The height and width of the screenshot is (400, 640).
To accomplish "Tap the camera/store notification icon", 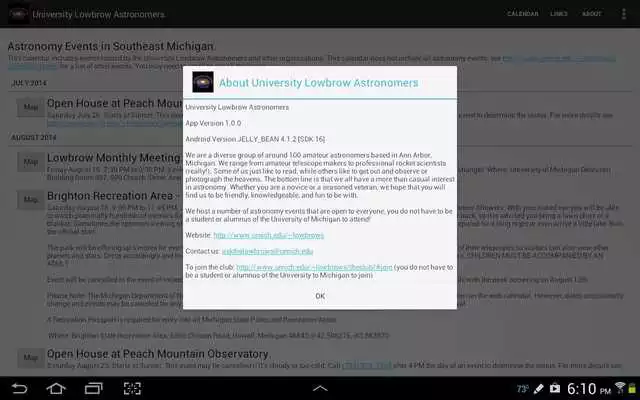I will [555, 388].
